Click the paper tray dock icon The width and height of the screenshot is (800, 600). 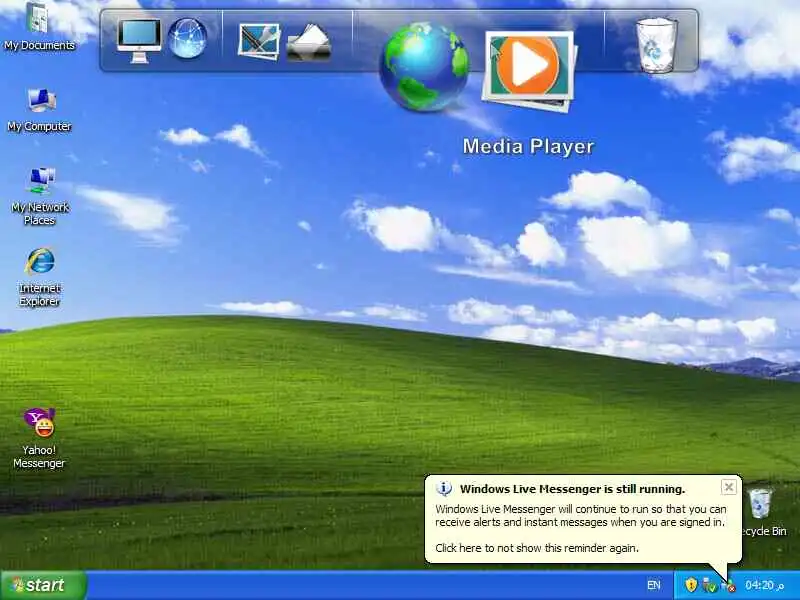pyautogui.click(x=309, y=43)
